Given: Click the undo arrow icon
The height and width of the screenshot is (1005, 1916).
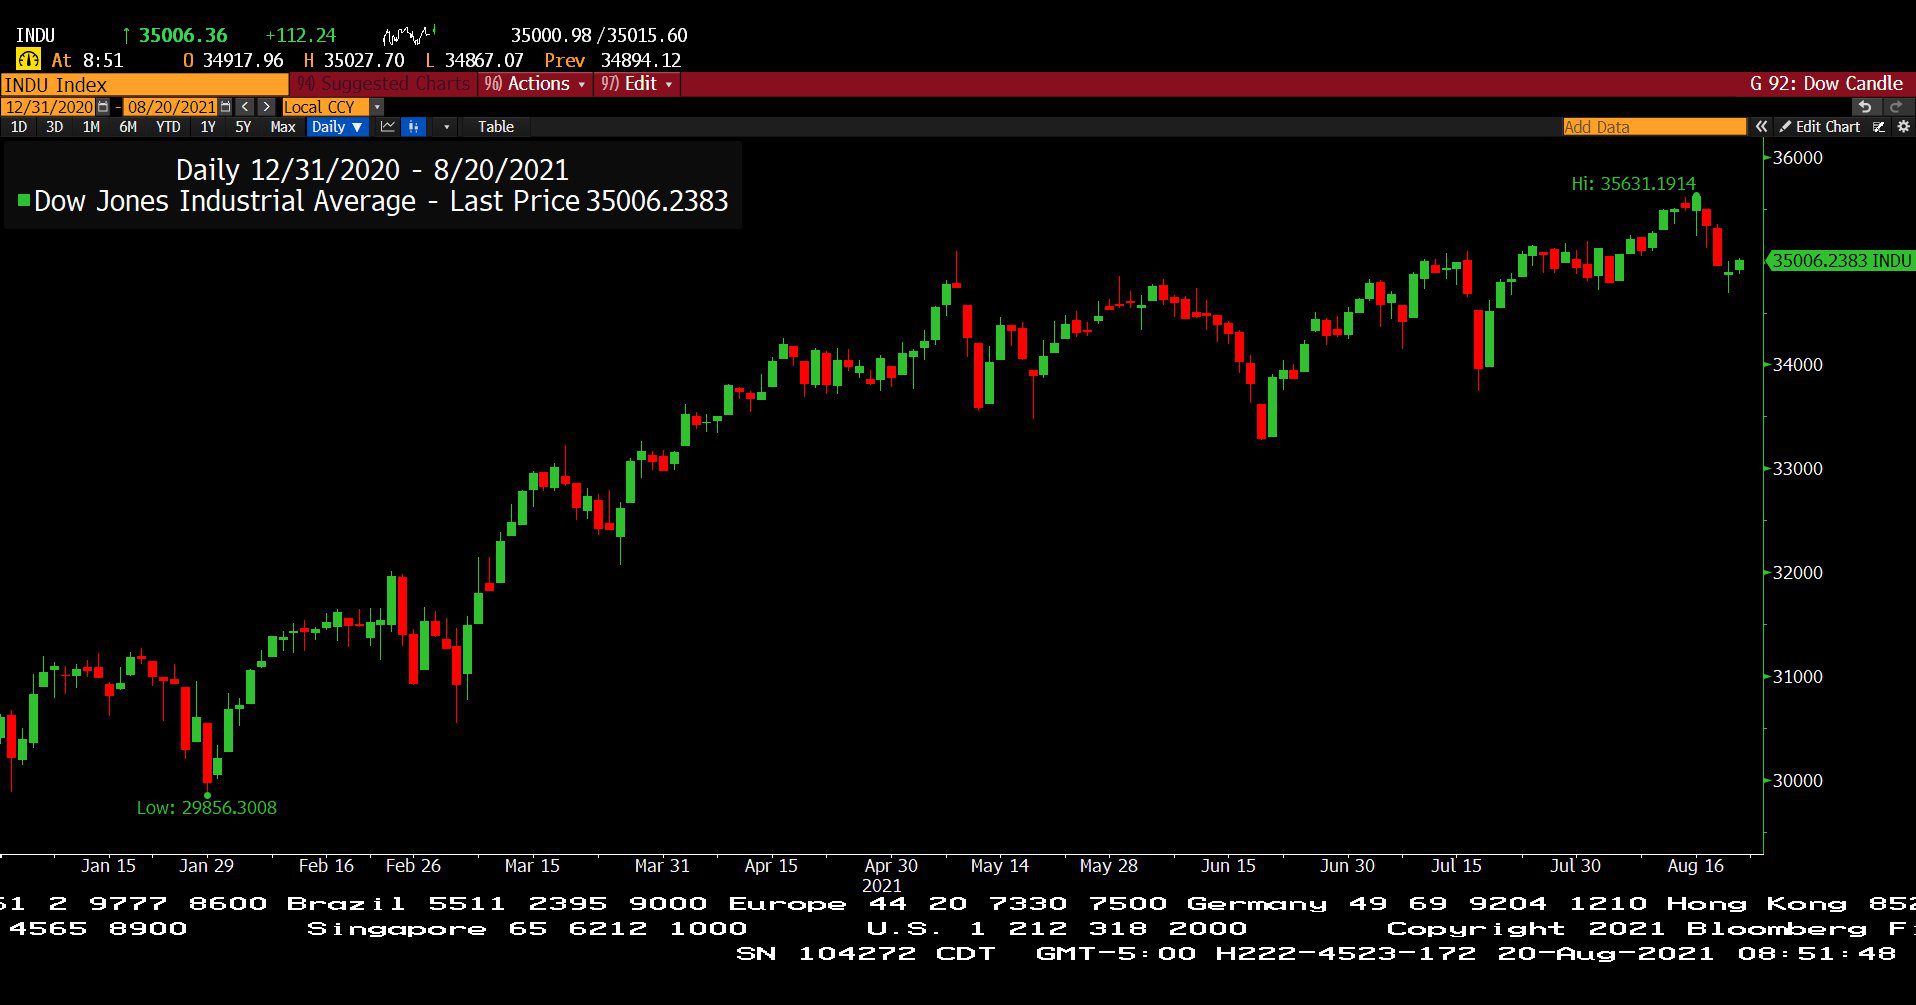Looking at the screenshot, I should click(x=1864, y=107).
